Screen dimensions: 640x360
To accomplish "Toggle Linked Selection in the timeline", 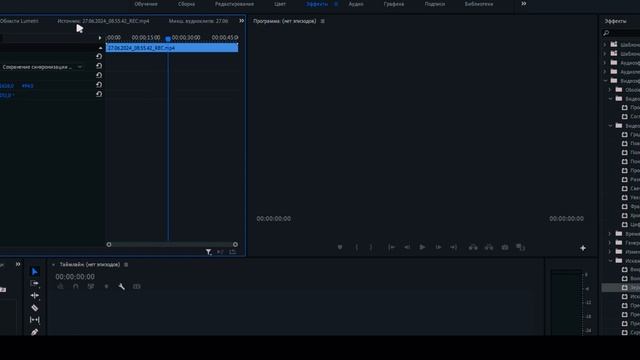I will 91,287.
